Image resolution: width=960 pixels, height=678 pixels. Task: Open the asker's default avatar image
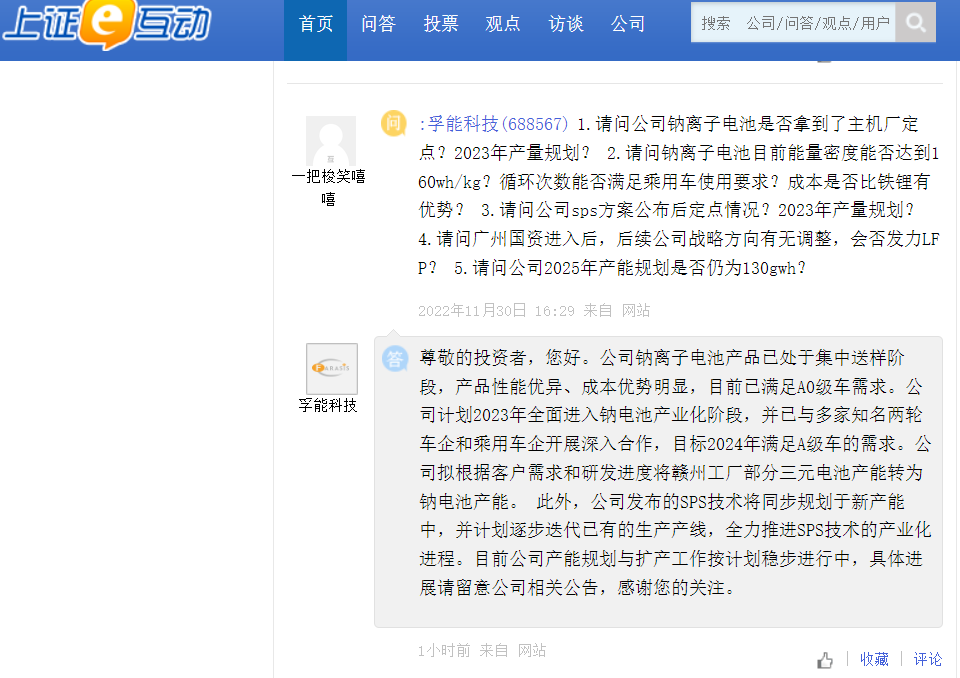(330, 141)
